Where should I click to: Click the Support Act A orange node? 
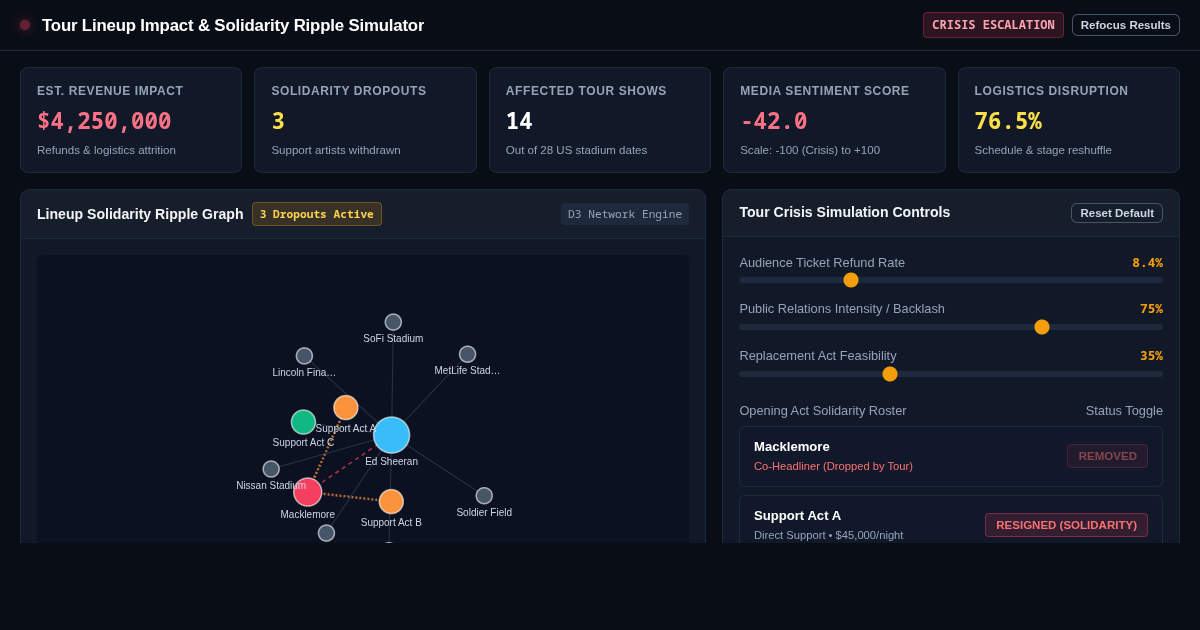346,408
